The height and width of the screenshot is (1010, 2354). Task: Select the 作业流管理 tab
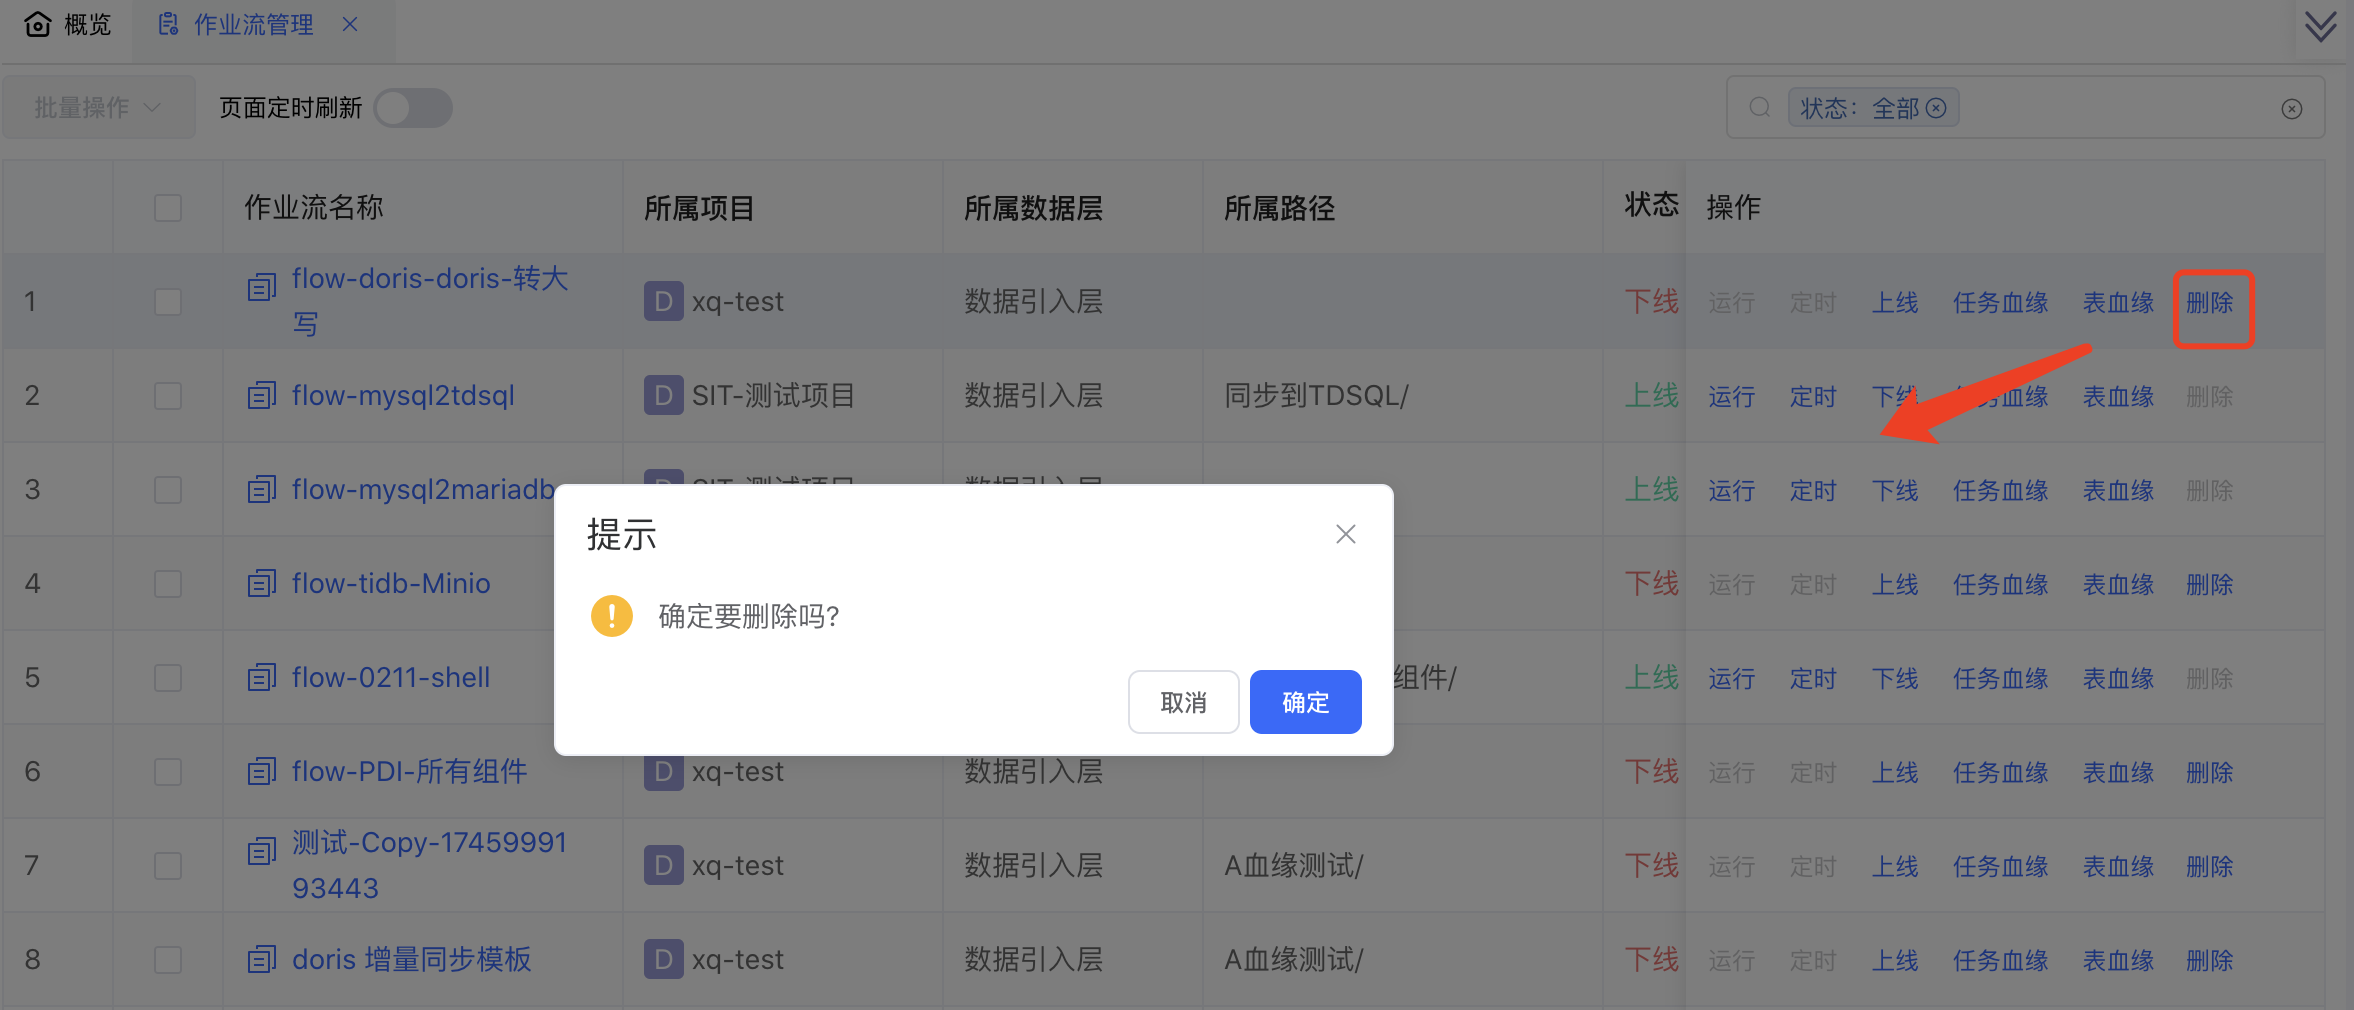point(253,23)
